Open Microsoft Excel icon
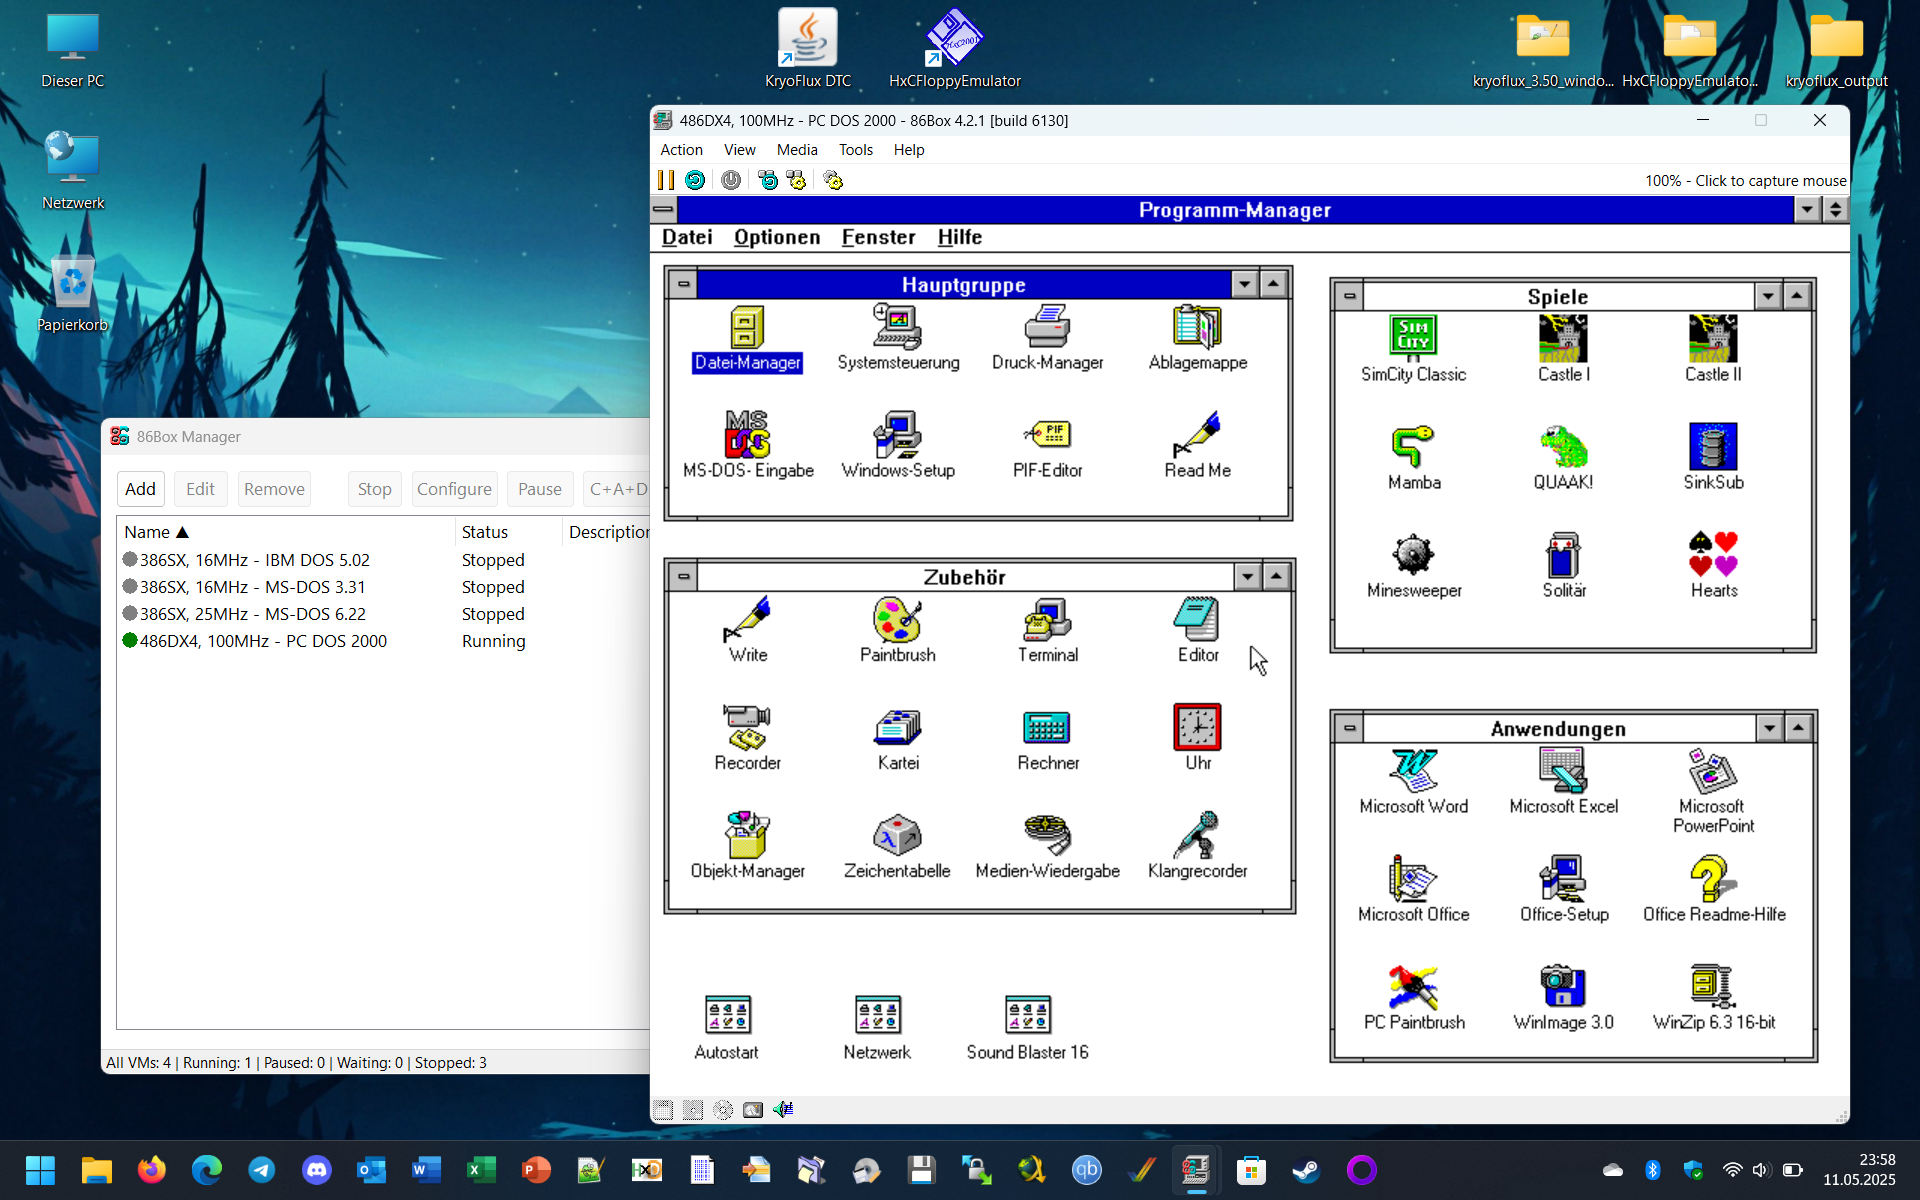The width and height of the screenshot is (1920, 1200). click(x=1563, y=782)
